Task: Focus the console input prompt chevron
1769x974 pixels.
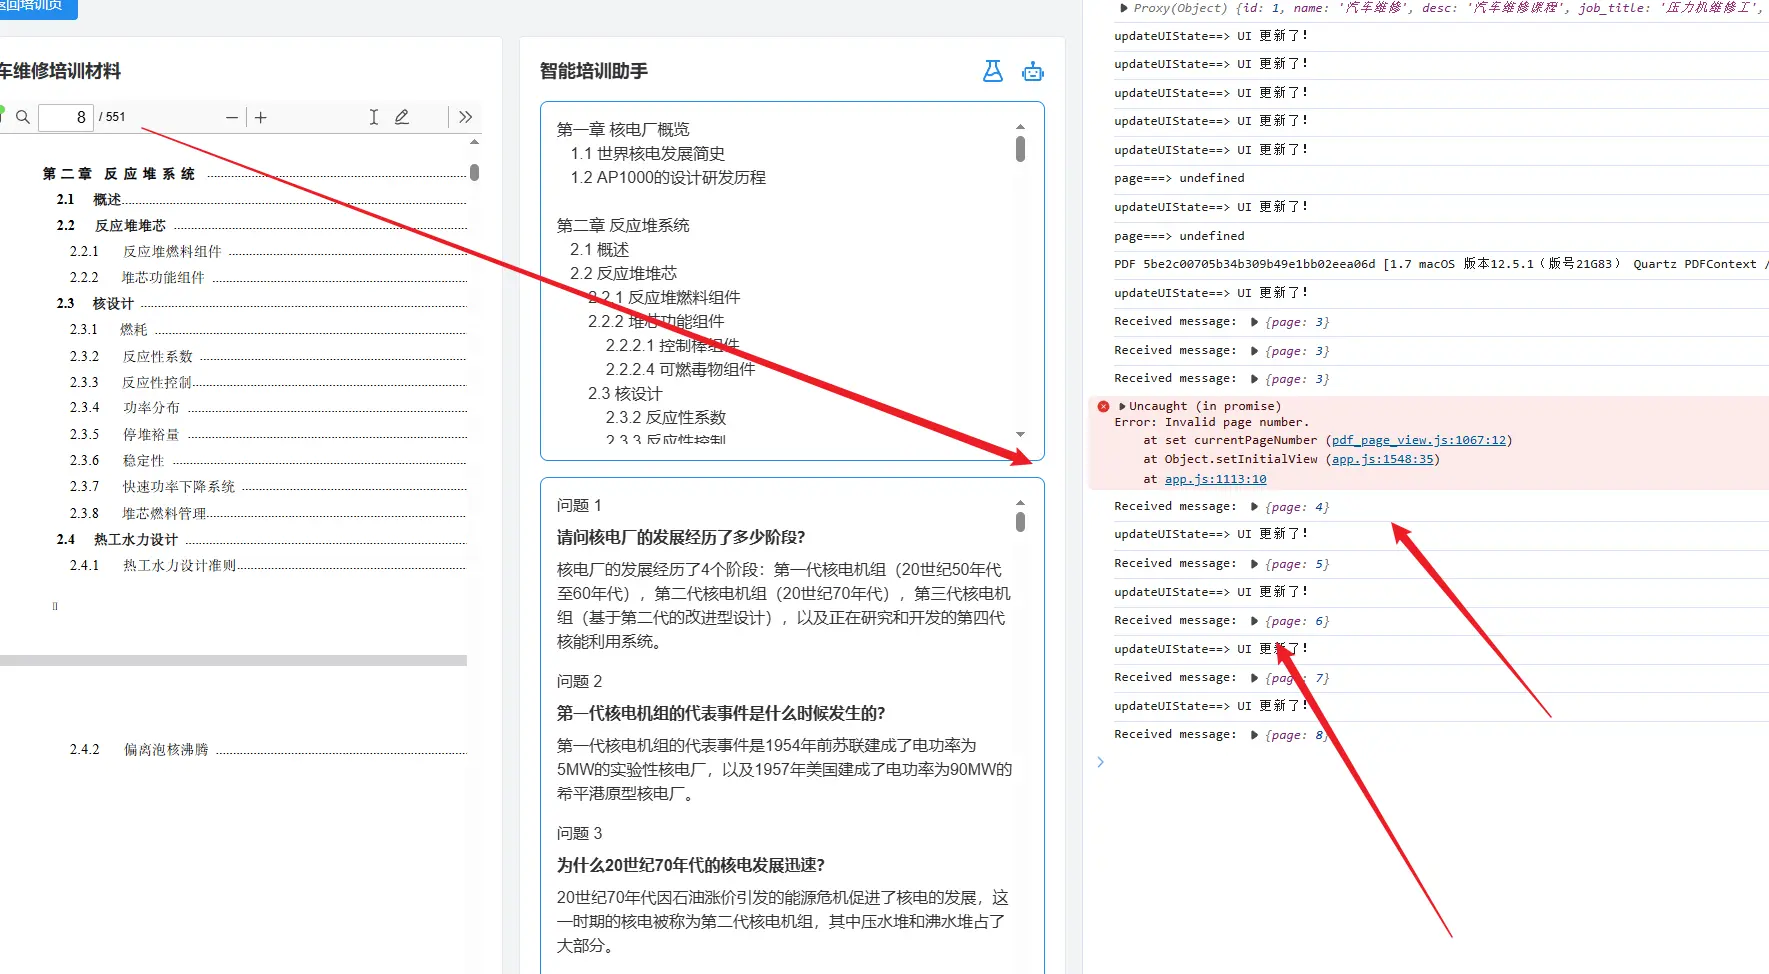Action: (1101, 762)
